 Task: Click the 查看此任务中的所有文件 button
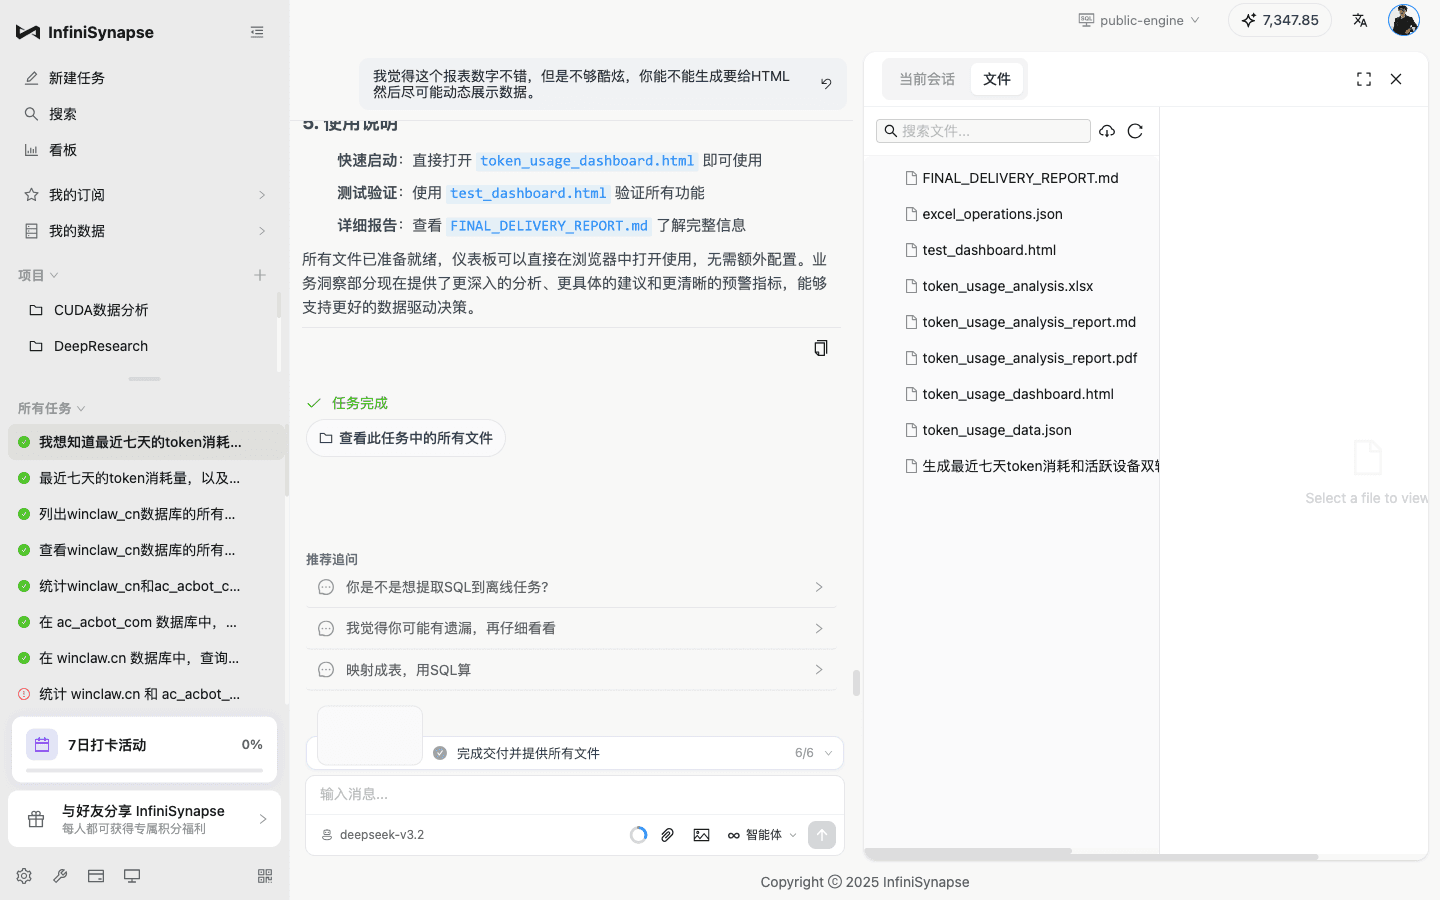click(x=405, y=438)
